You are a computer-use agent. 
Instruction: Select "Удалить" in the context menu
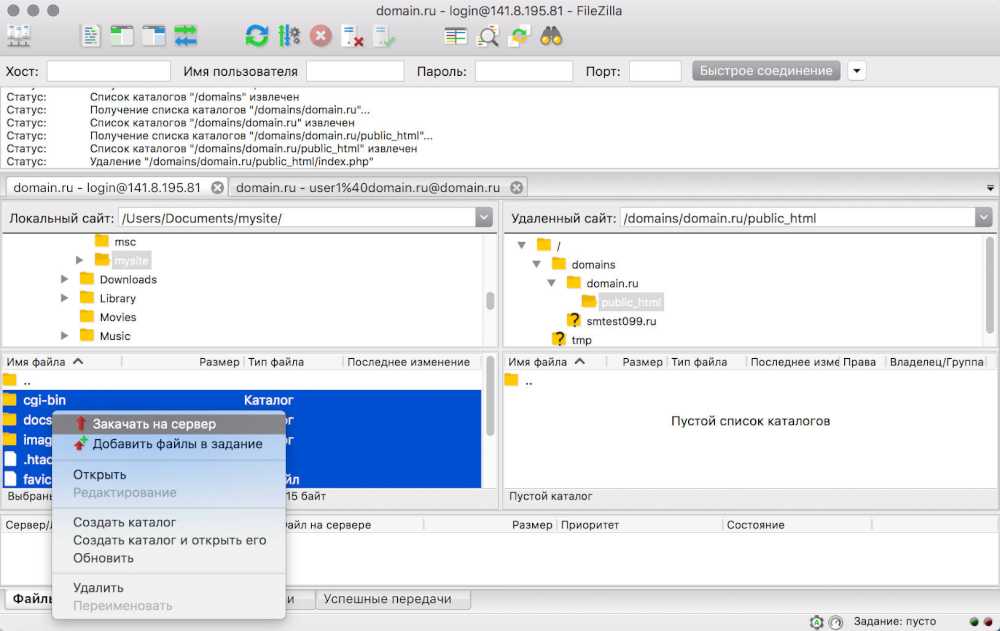point(98,588)
